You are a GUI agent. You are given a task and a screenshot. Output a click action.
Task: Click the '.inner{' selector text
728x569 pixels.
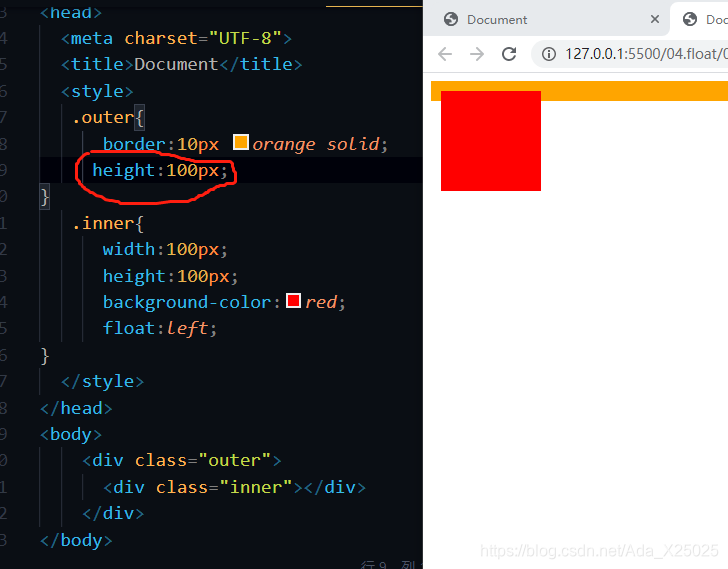pos(108,223)
